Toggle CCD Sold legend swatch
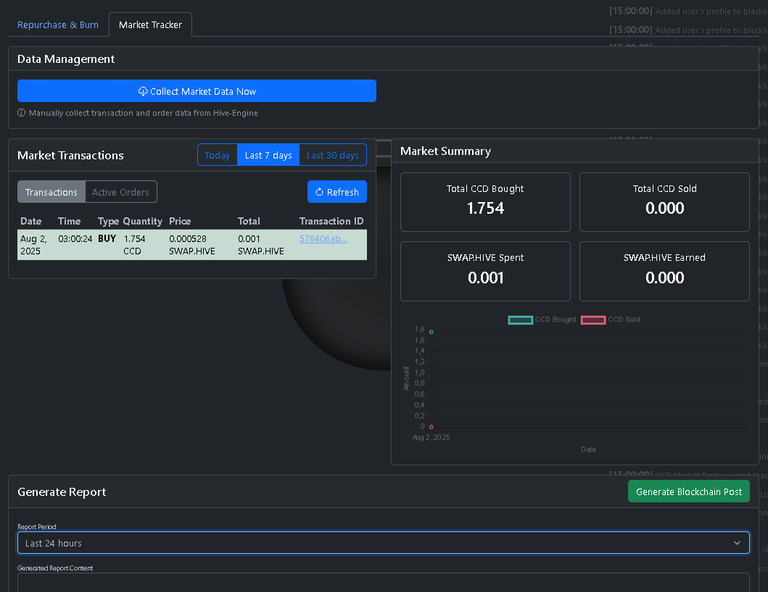Viewport: 768px width, 592px height. 593,320
